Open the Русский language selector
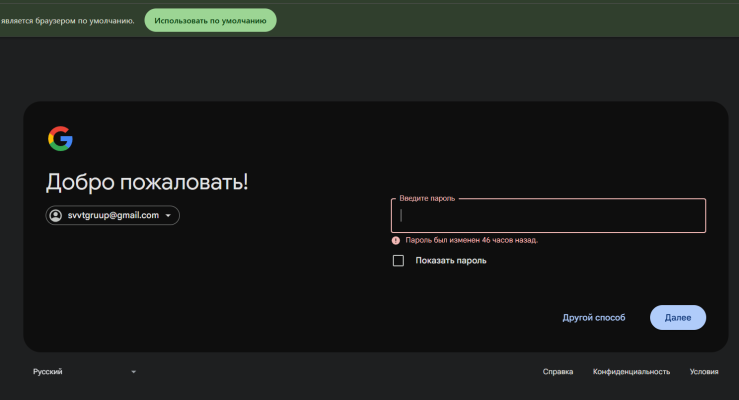This screenshot has height=400, width=739. pos(85,372)
